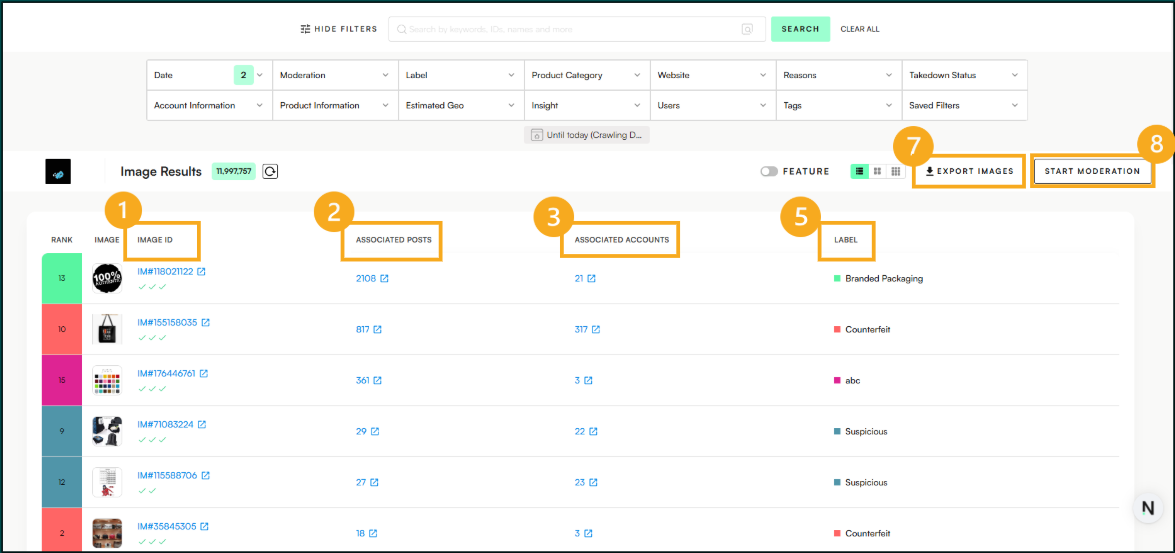Viewport: 1175px width, 553px height.
Task: Open link icon next to 361 posts
Action: (x=378, y=381)
